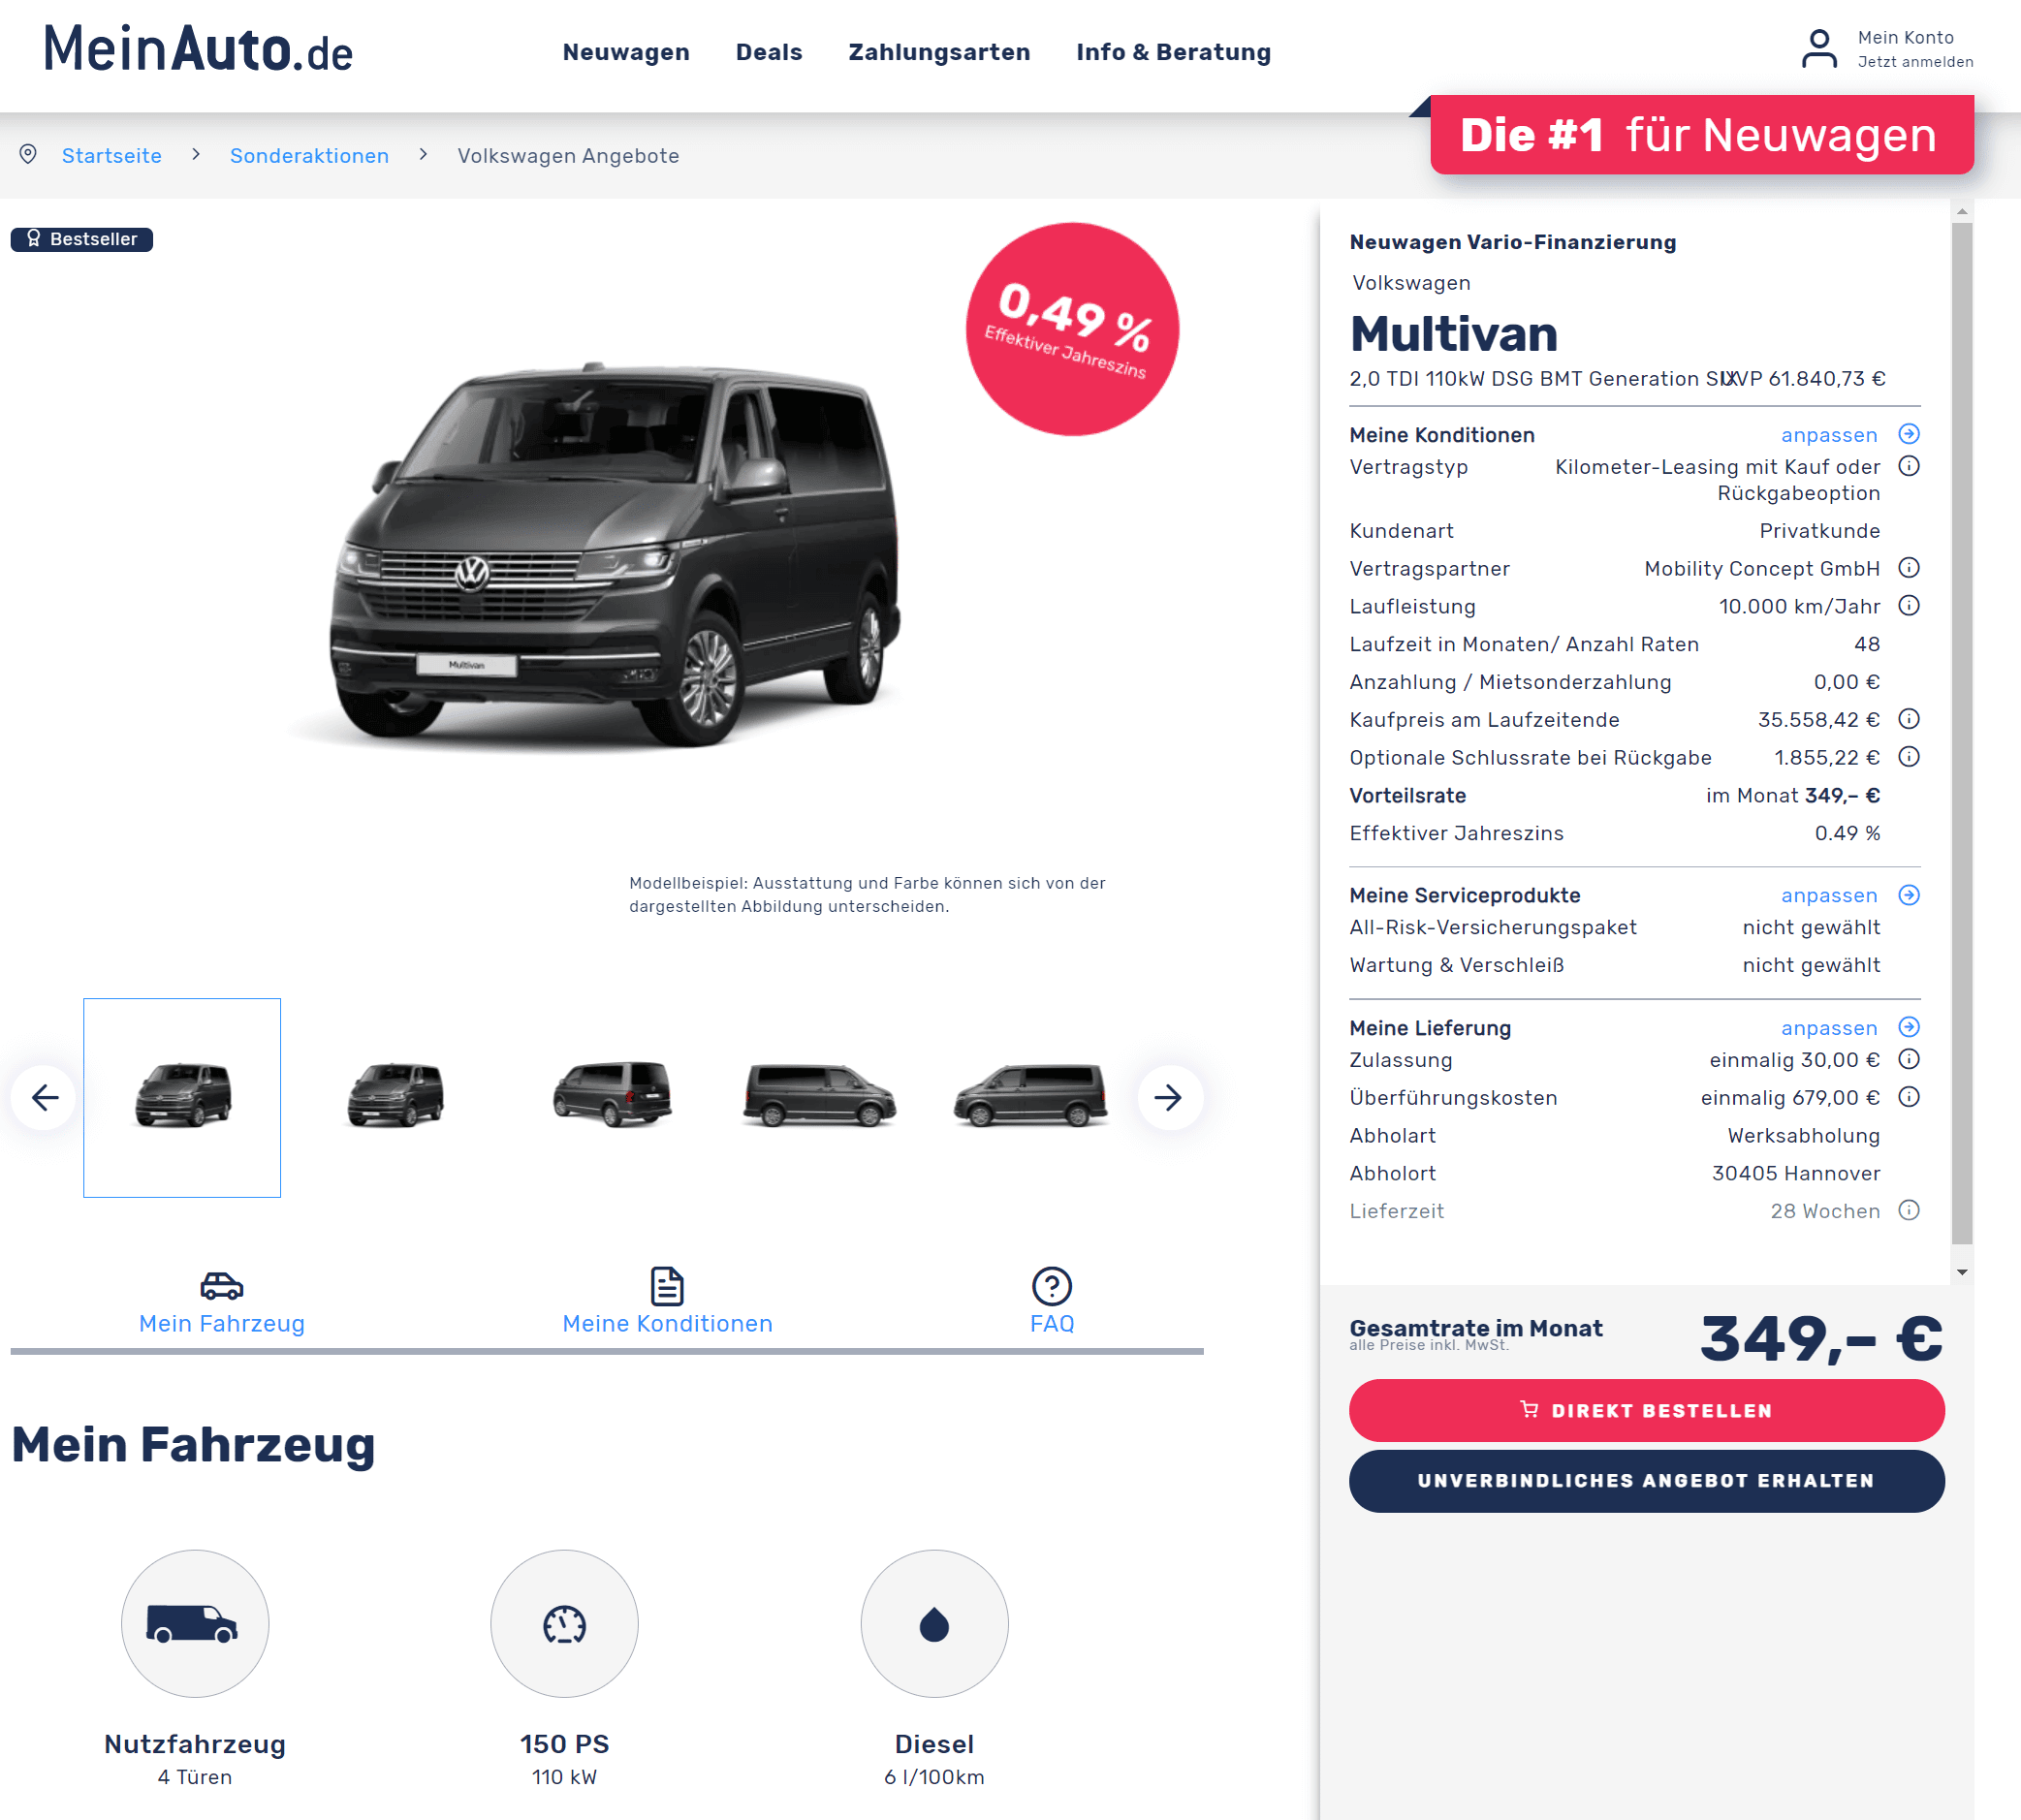
Task: Click the document icon above Meine Konditionen
Action: [667, 1286]
